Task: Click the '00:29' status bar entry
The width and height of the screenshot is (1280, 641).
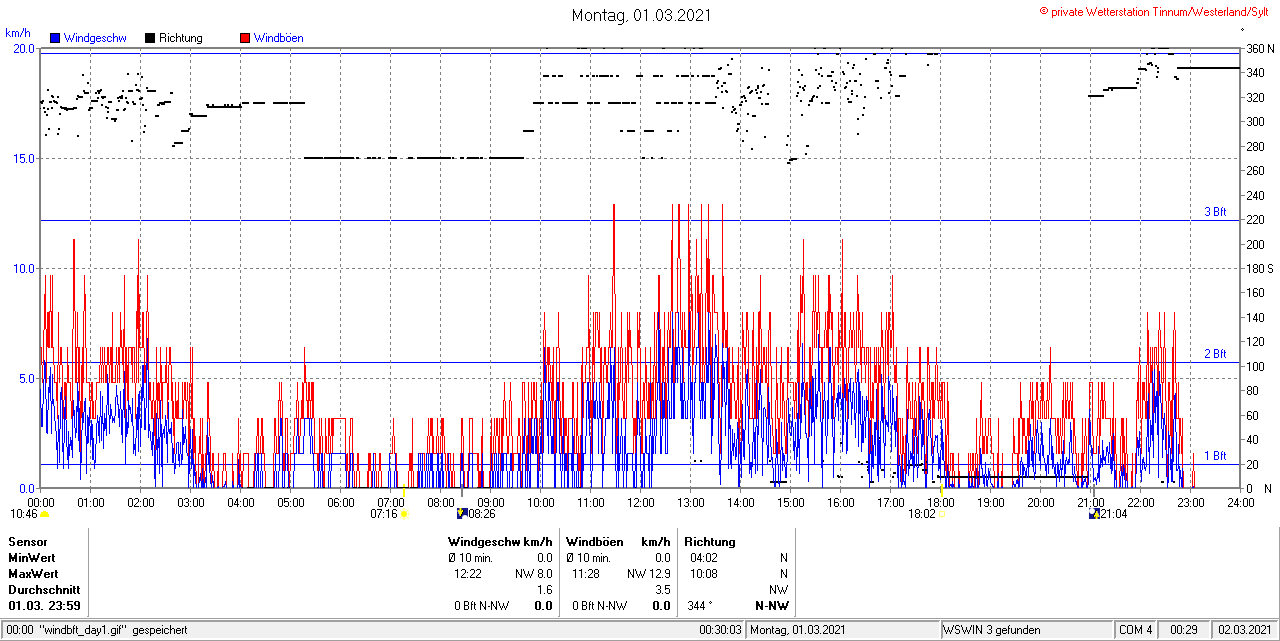Action: tap(1185, 630)
